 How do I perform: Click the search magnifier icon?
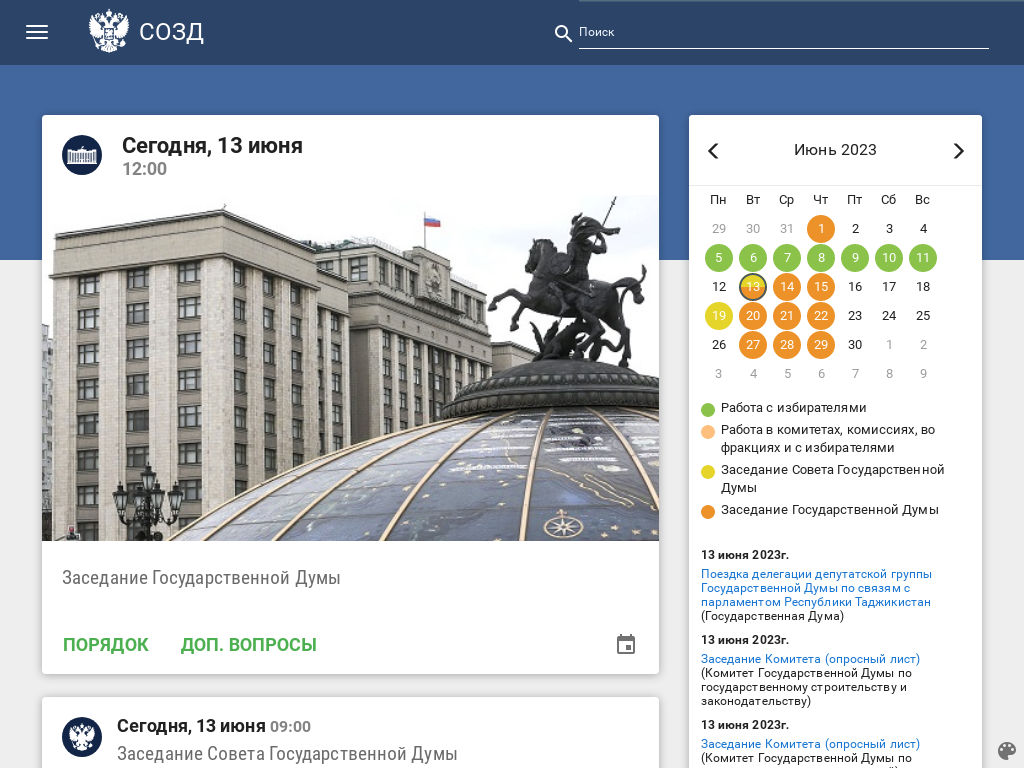563,33
